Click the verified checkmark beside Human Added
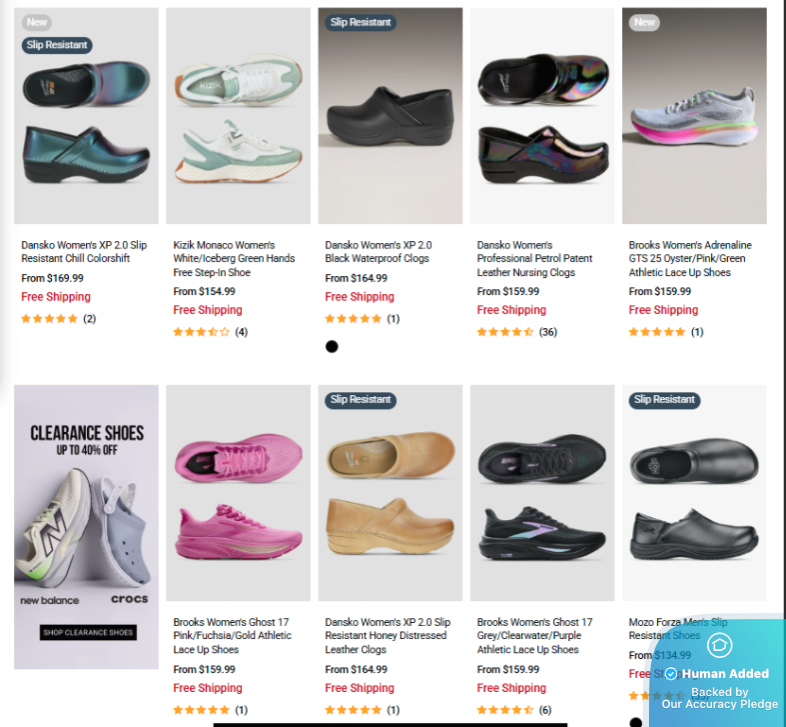This screenshot has width=786, height=727. point(671,673)
